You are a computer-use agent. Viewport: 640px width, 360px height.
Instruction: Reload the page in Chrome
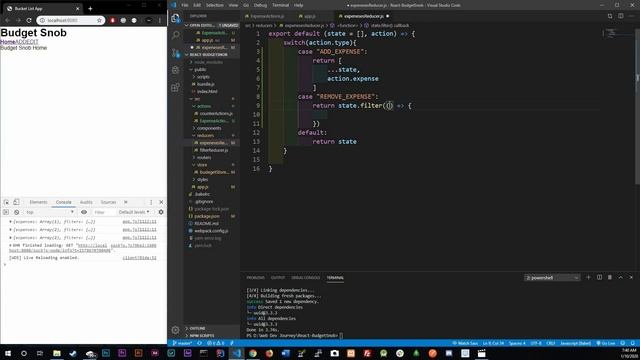point(29,20)
